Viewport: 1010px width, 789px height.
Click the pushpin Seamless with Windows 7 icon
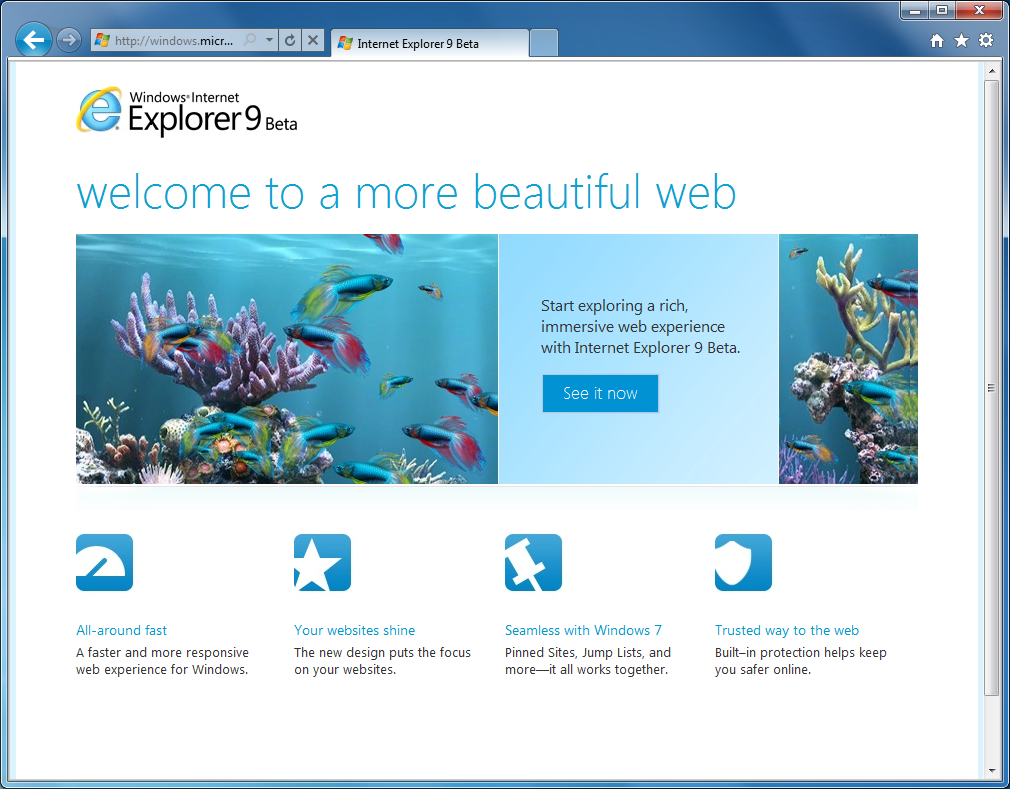point(533,562)
